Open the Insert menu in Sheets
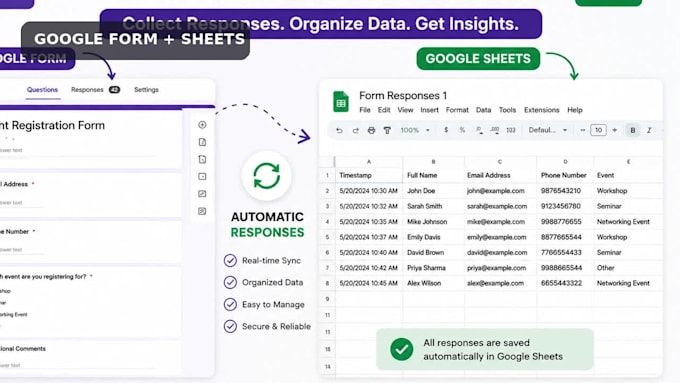This screenshot has height=383, width=680. [429, 110]
